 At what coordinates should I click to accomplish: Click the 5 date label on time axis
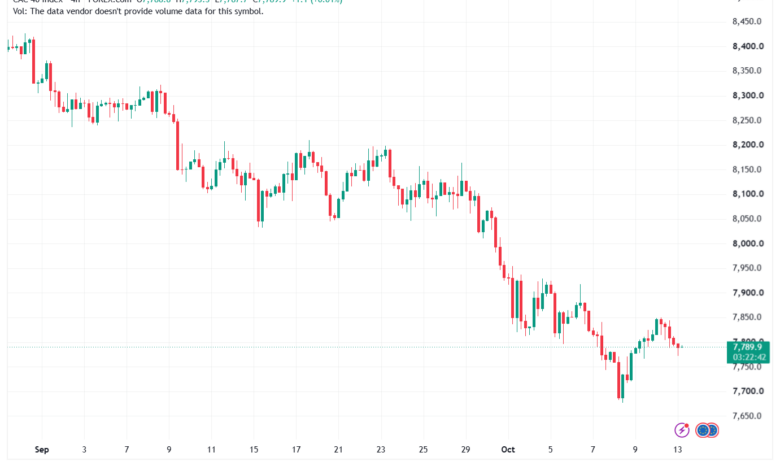(550, 449)
